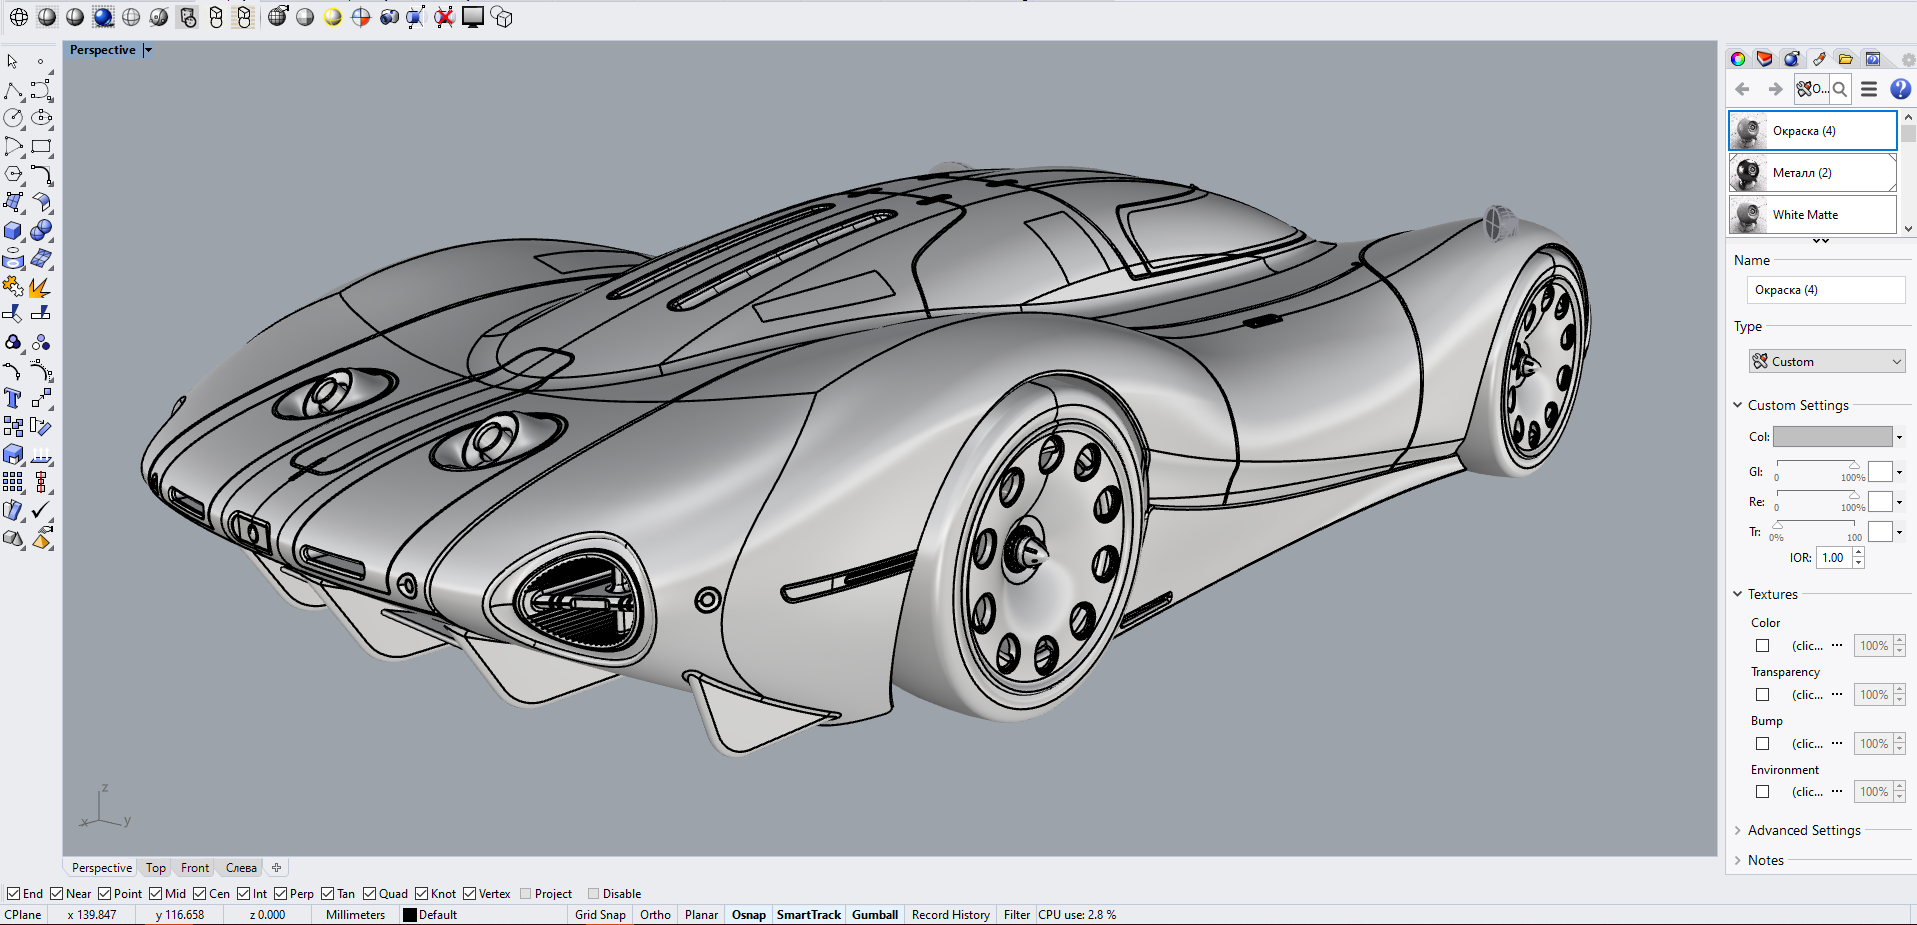Image resolution: width=1917 pixels, height=925 pixels.
Task: Open the Perspective viewport title dropdown
Action: [147, 49]
